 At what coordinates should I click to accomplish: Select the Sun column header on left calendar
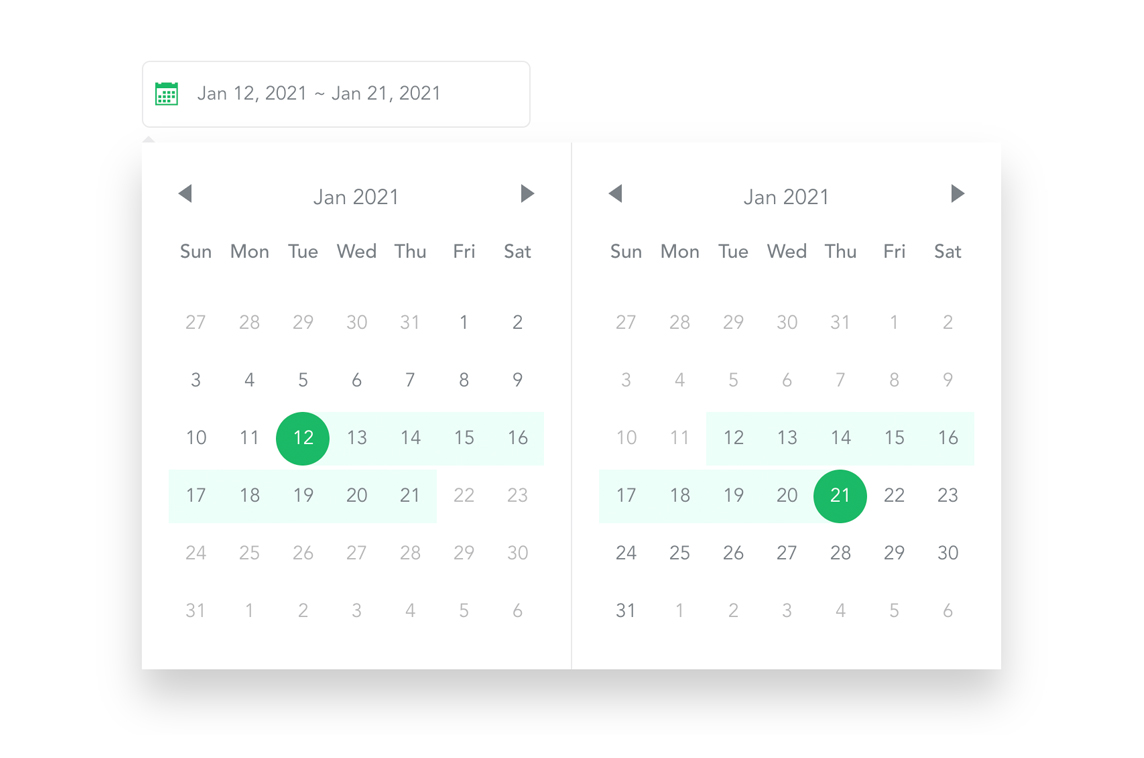coord(195,251)
